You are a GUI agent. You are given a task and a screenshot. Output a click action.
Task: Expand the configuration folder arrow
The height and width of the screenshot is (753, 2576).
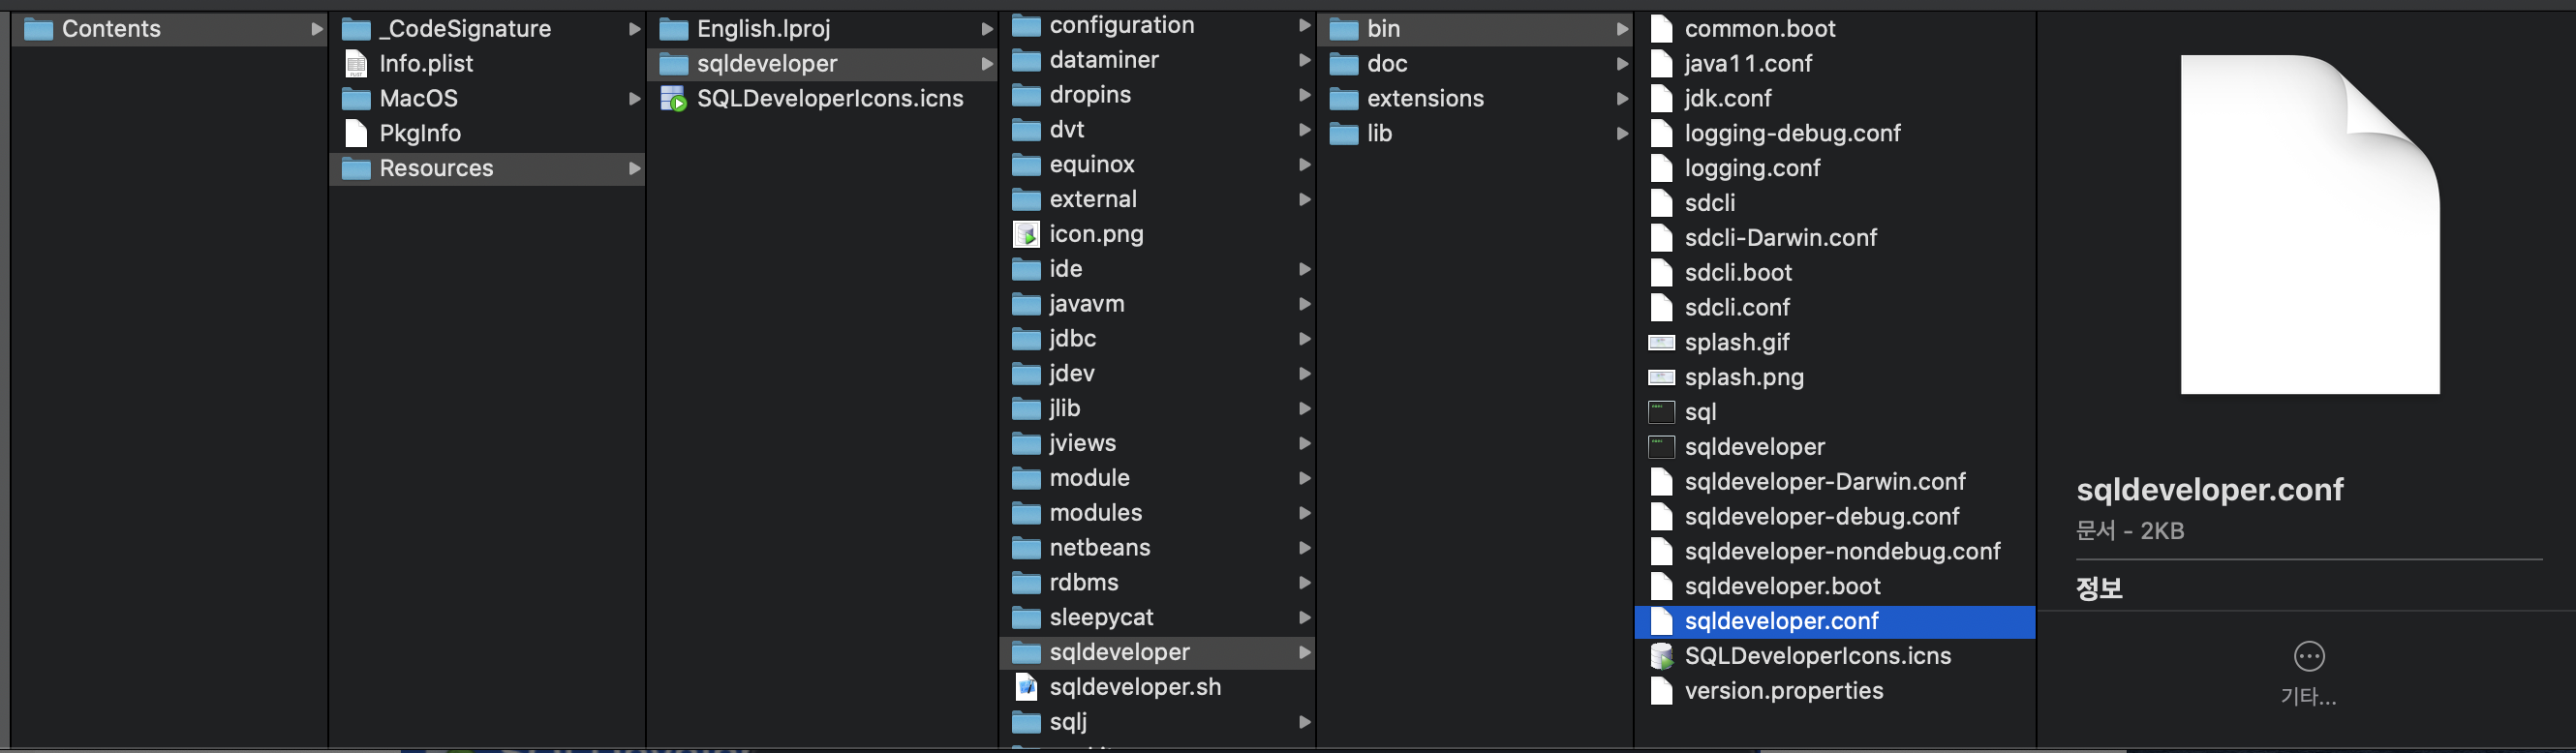(1304, 25)
